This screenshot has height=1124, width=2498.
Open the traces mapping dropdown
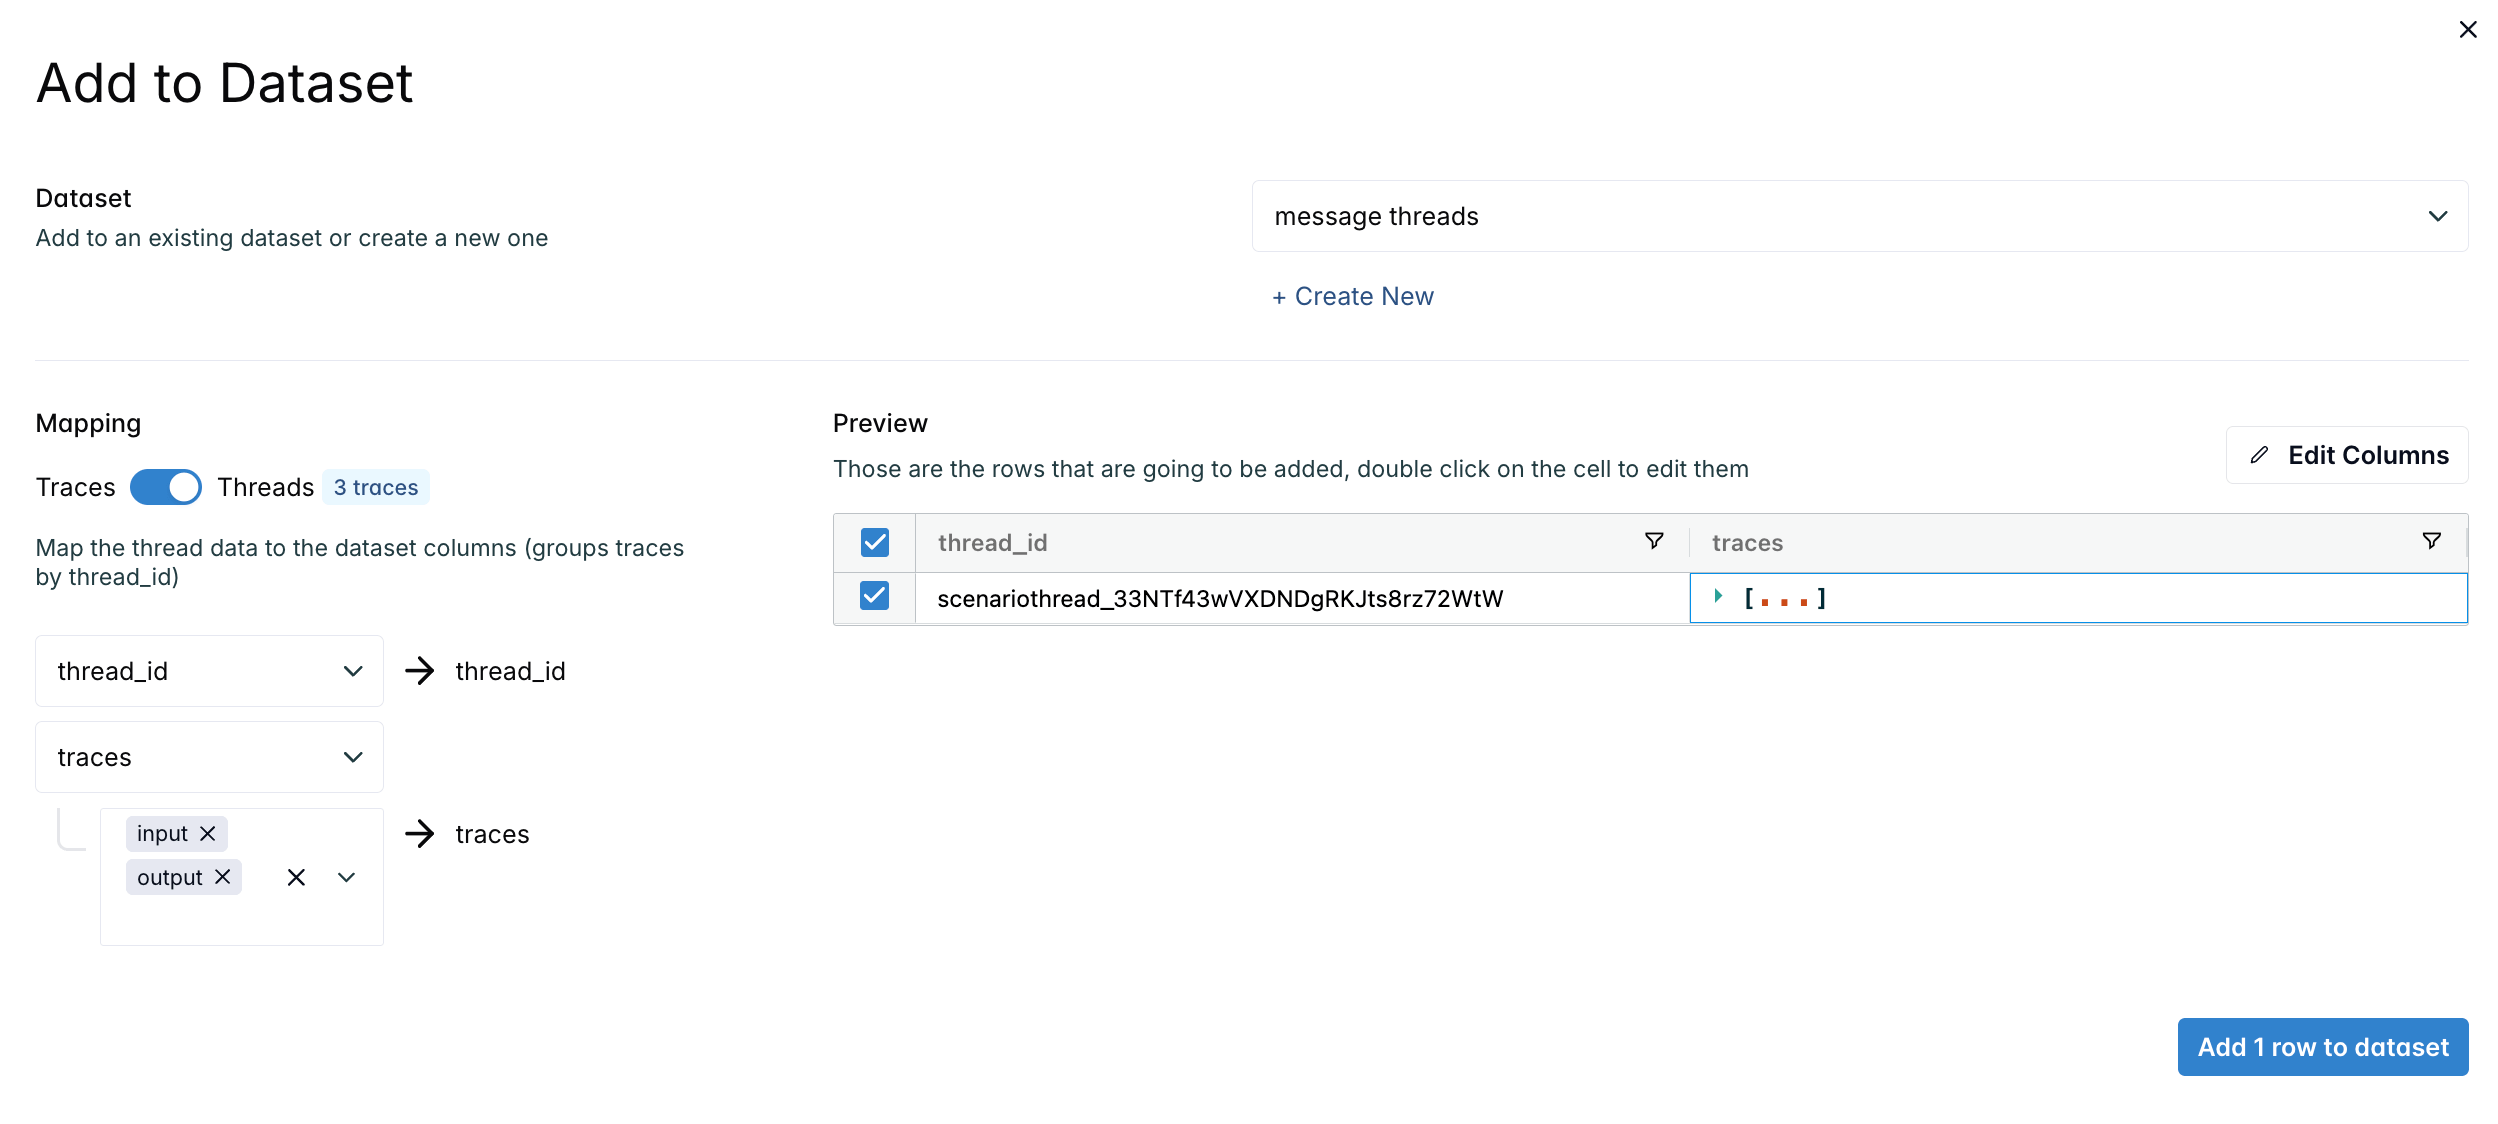[x=209, y=757]
